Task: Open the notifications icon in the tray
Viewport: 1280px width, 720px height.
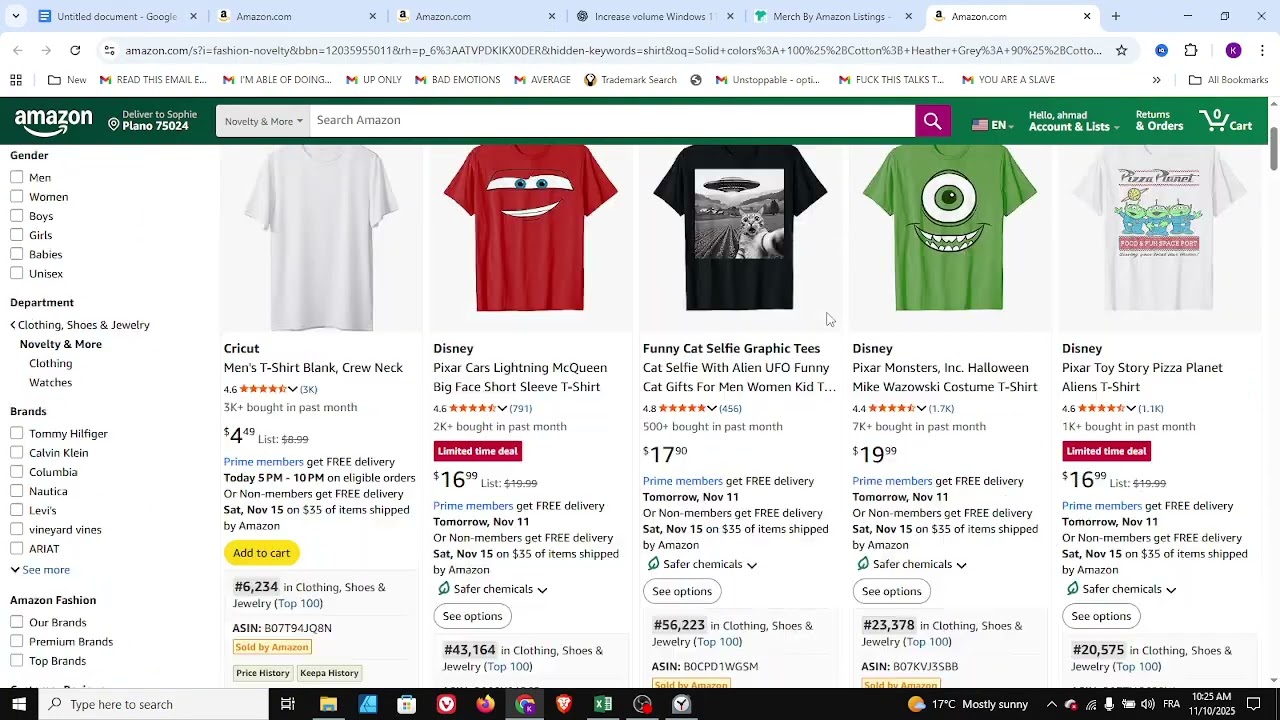Action: pos(1253,704)
